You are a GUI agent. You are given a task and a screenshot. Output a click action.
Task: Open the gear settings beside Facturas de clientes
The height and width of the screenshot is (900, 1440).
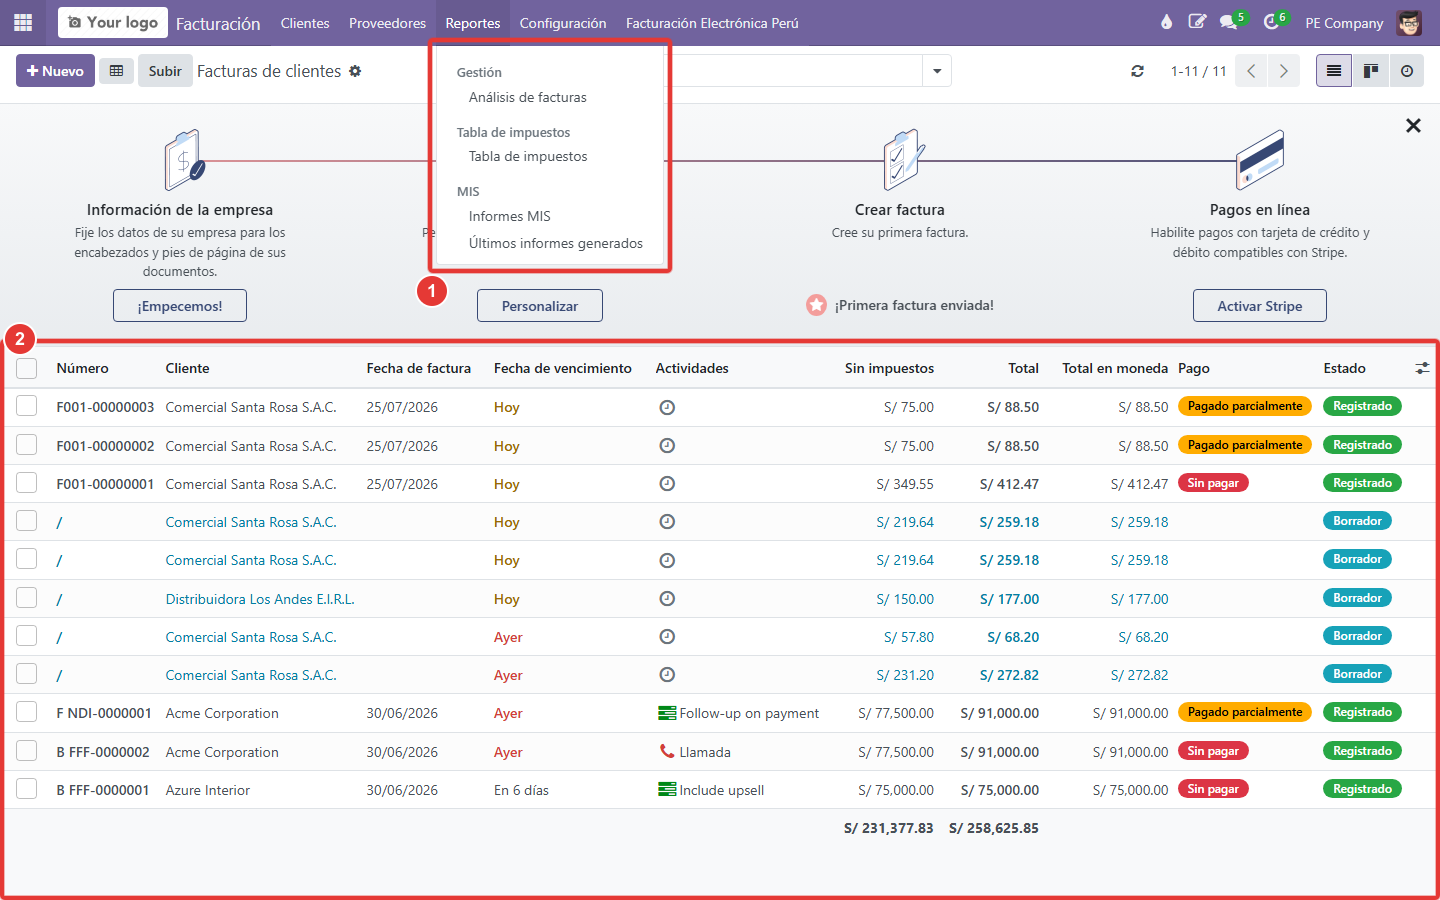coord(355,71)
